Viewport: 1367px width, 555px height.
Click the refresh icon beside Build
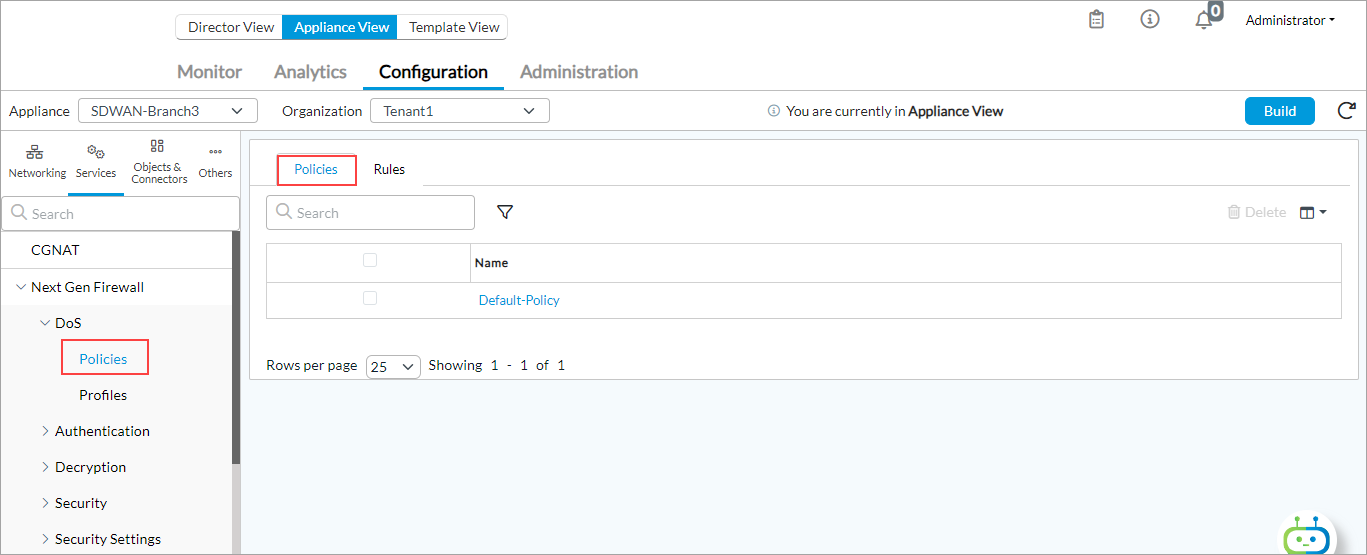click(x=1346, y=111)
